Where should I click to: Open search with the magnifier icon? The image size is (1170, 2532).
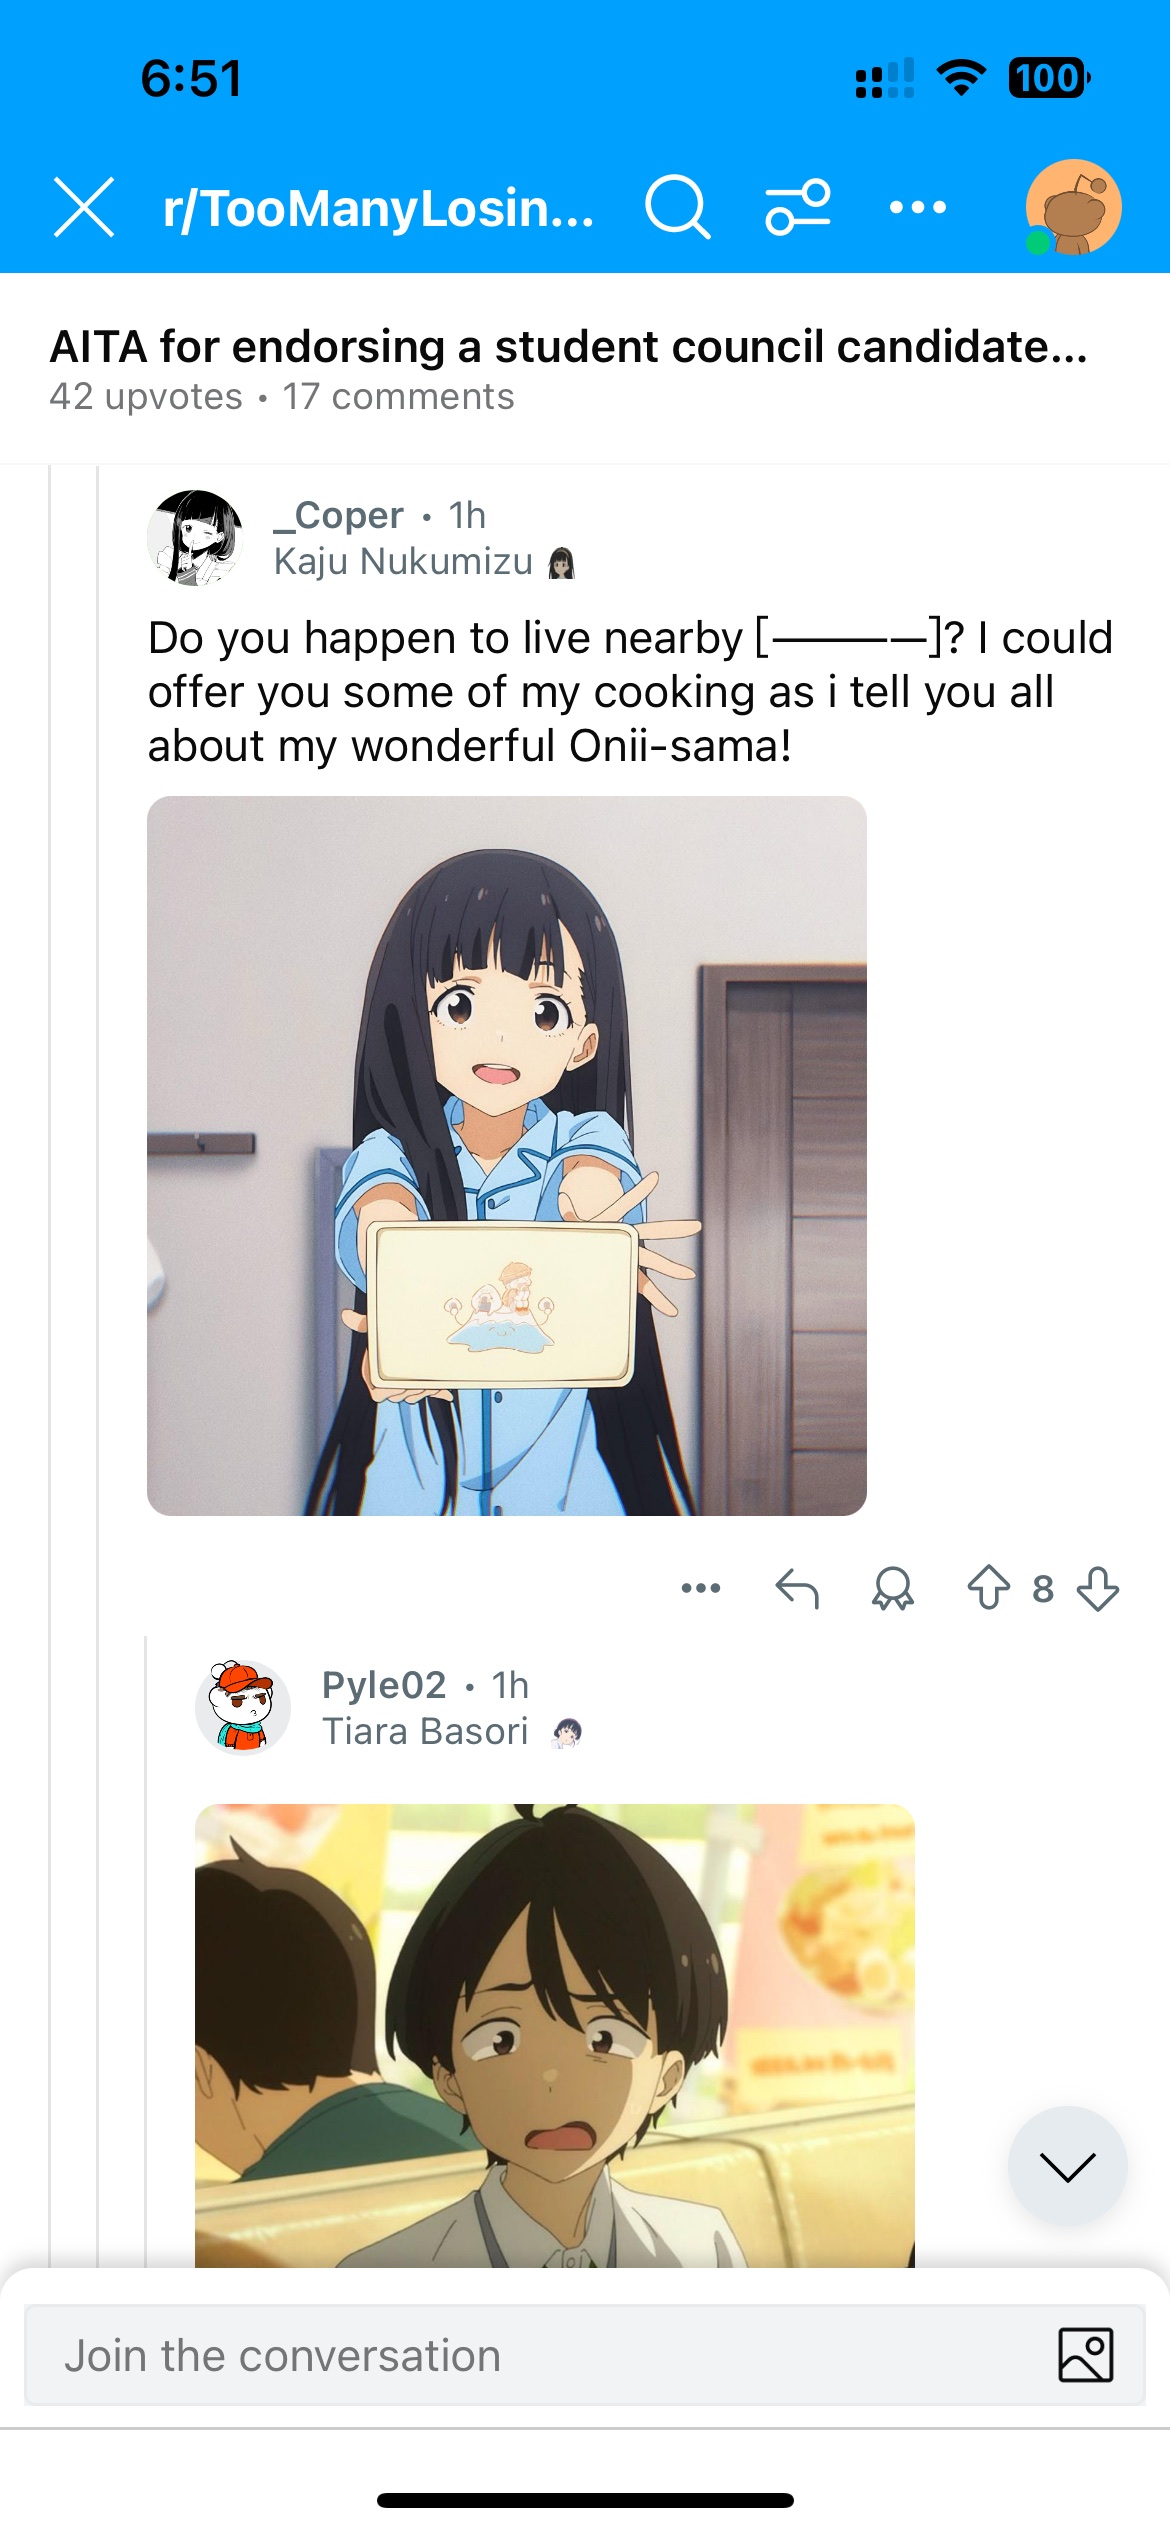pos(678,207)
